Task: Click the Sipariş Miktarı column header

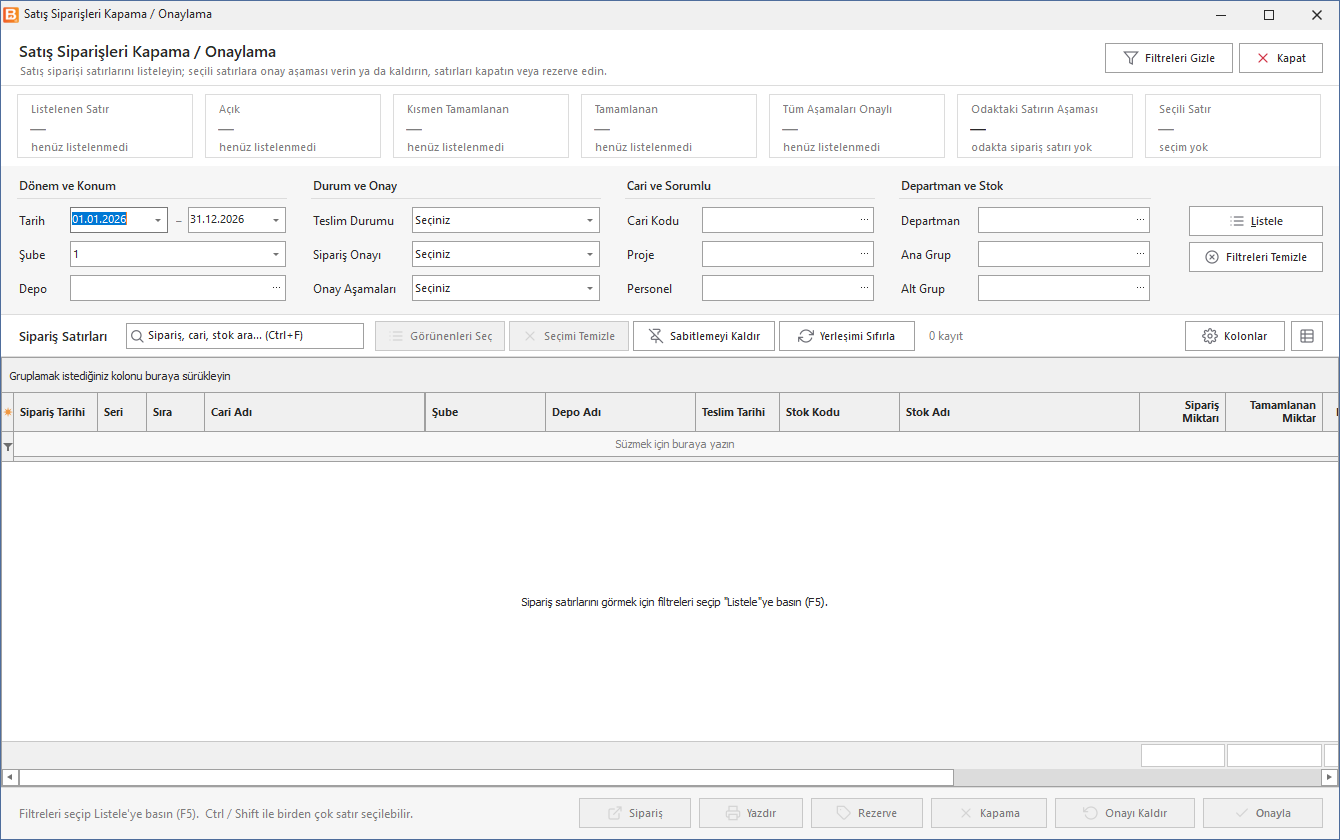Action: click(1182, 412)
